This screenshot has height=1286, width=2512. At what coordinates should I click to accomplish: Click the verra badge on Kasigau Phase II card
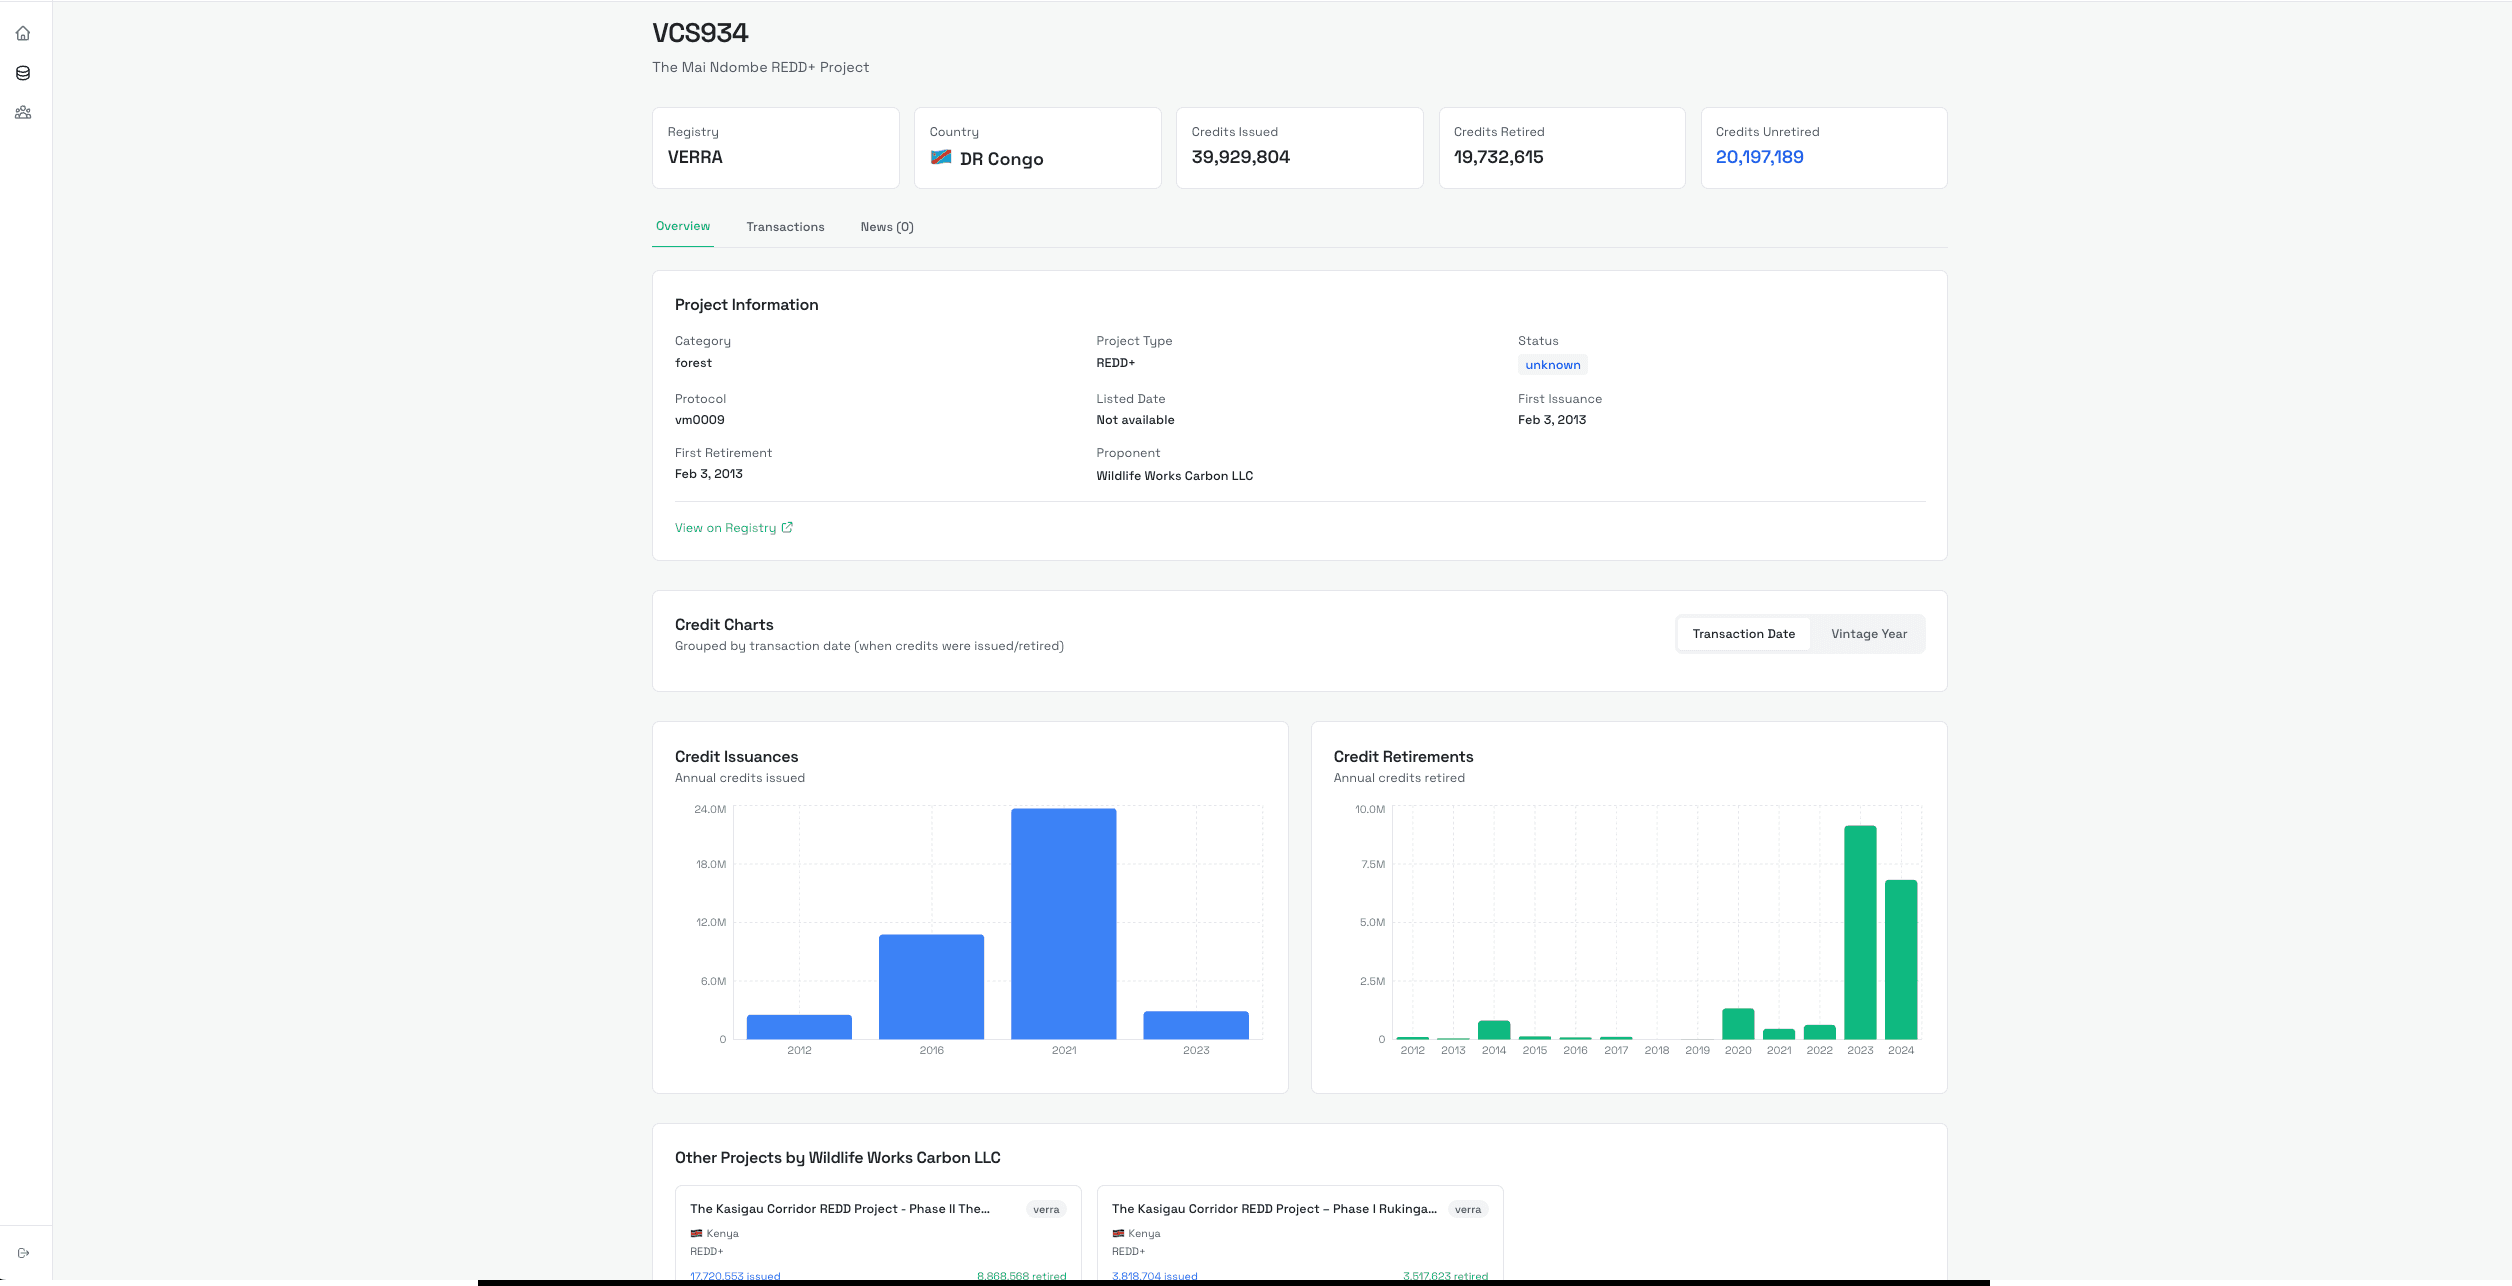click(1046, 1208)
